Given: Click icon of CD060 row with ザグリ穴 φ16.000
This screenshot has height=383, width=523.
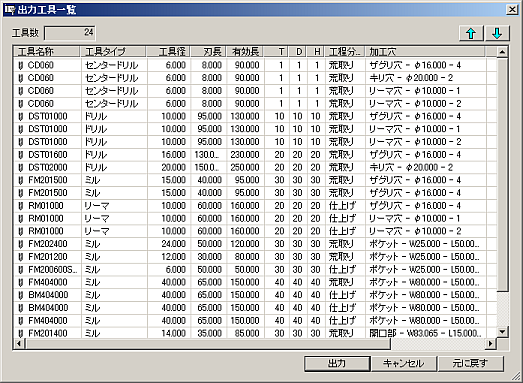Looking at the screenshot, I should pos(21,65).
